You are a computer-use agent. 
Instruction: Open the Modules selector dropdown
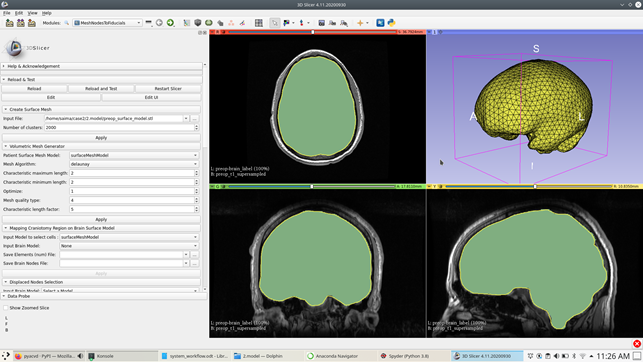(107, 23)
